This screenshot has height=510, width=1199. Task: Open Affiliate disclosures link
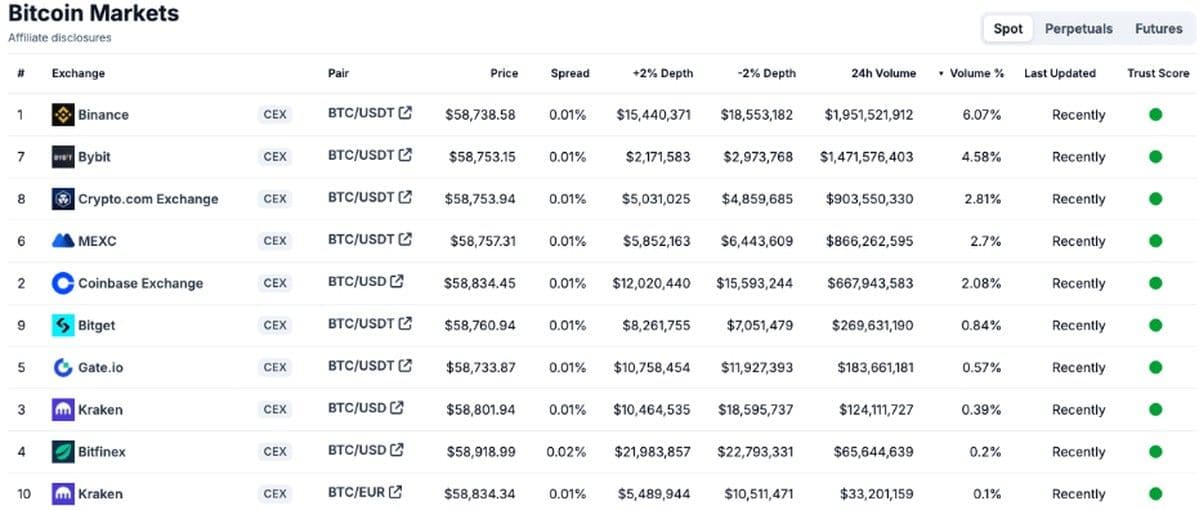(x=60, y=37)
